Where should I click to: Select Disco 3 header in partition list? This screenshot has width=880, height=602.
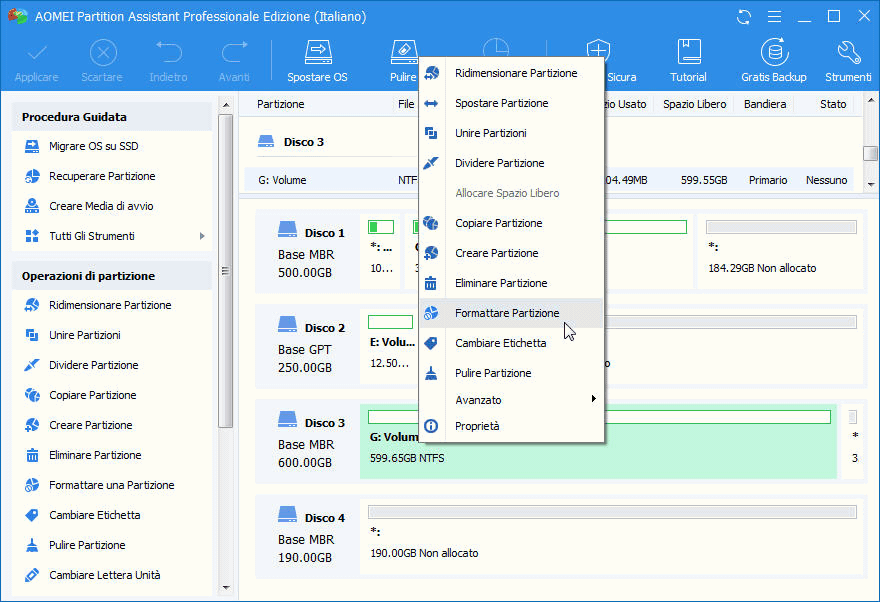click(x=304, y=143)
